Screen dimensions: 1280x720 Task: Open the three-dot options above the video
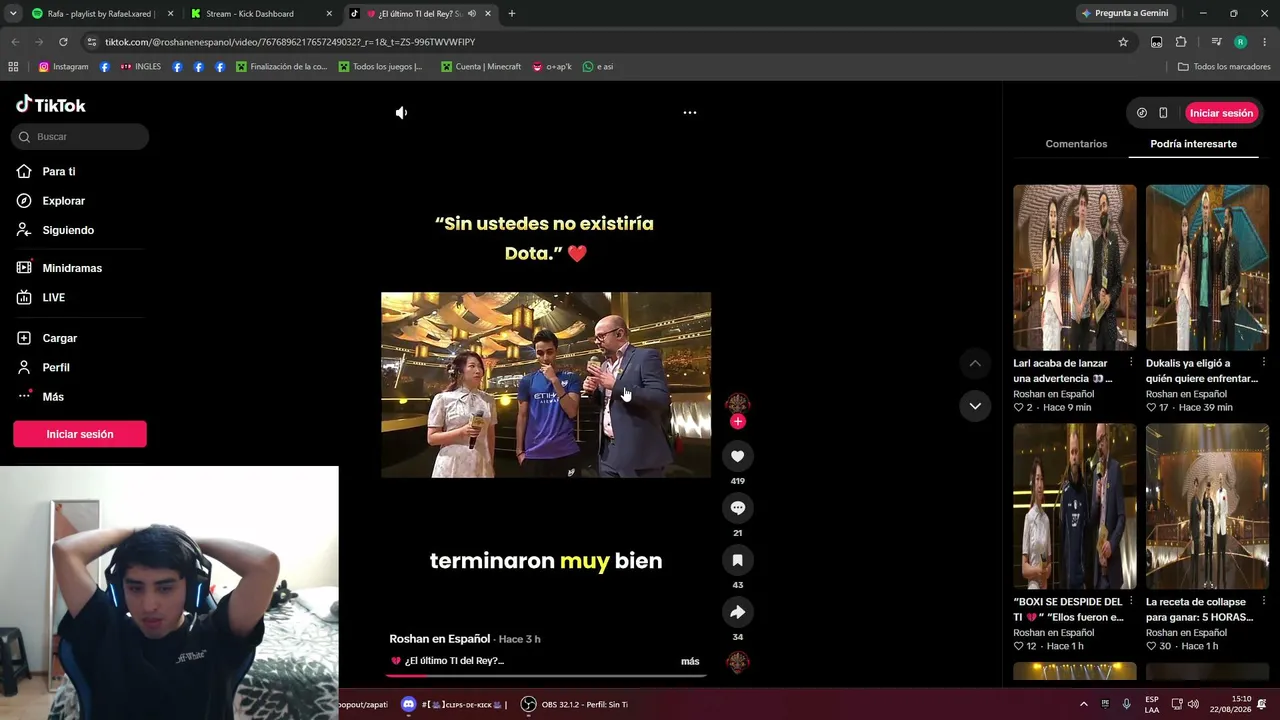689,113
